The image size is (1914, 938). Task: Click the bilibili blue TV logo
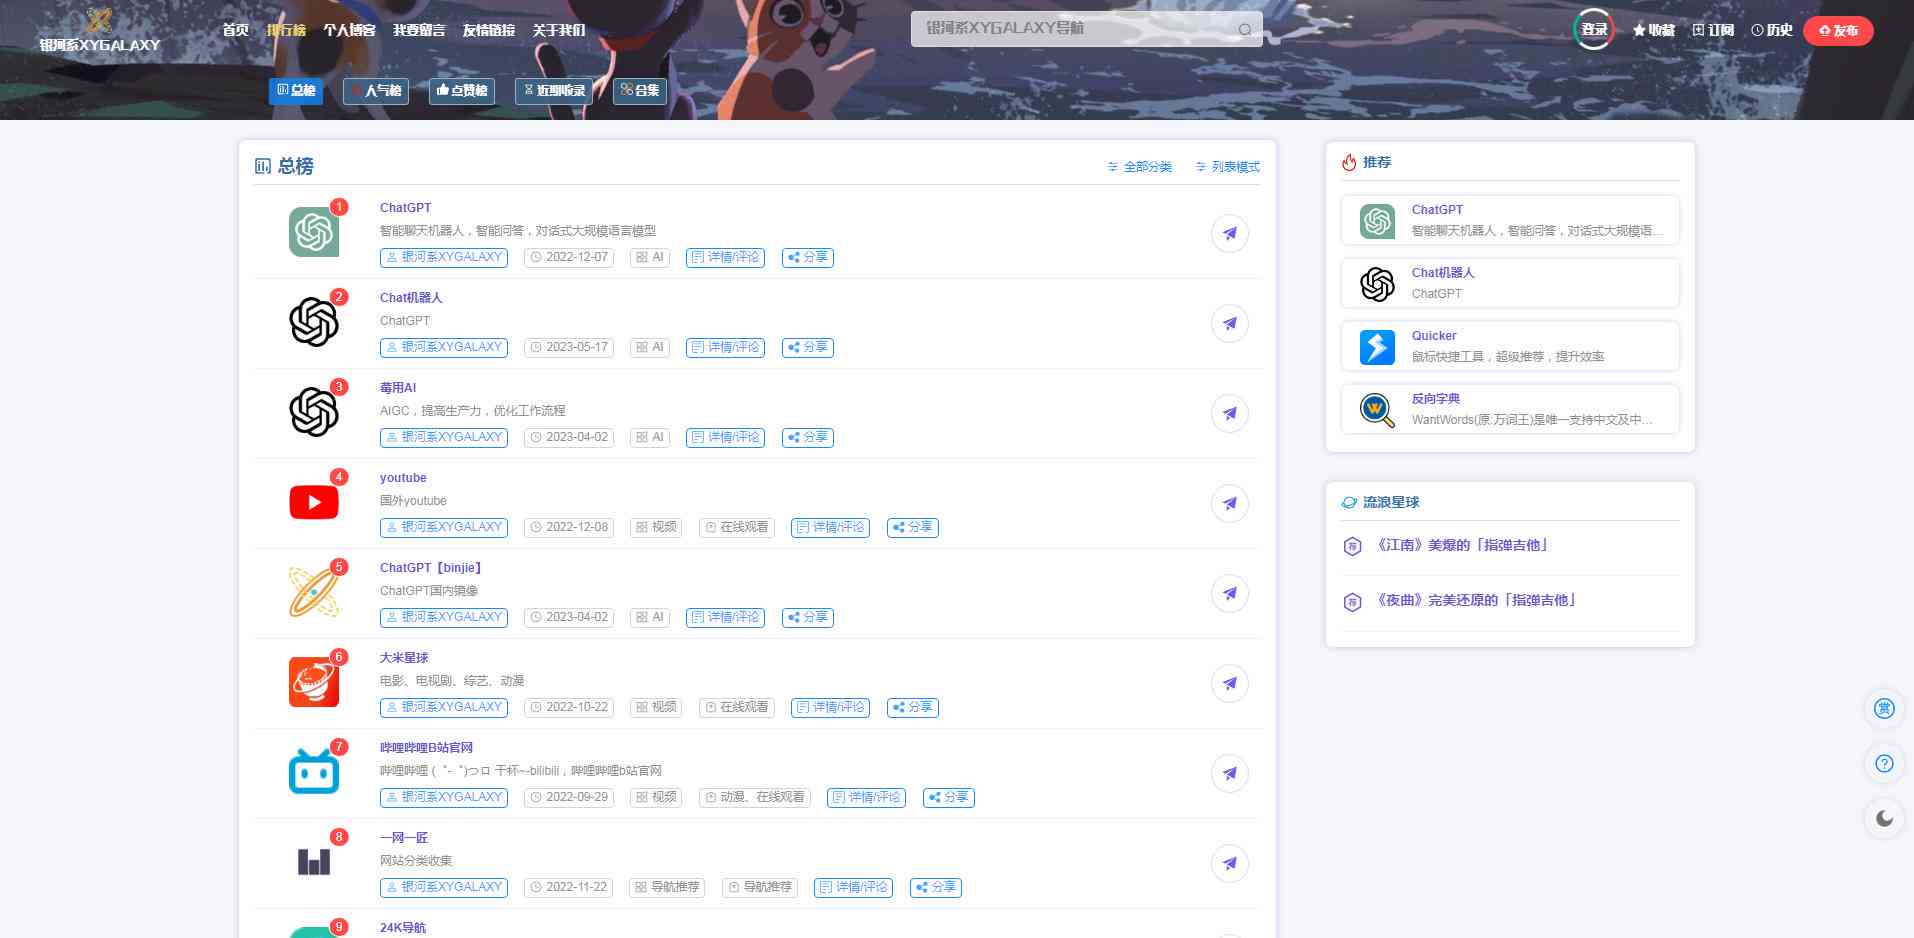314,772
